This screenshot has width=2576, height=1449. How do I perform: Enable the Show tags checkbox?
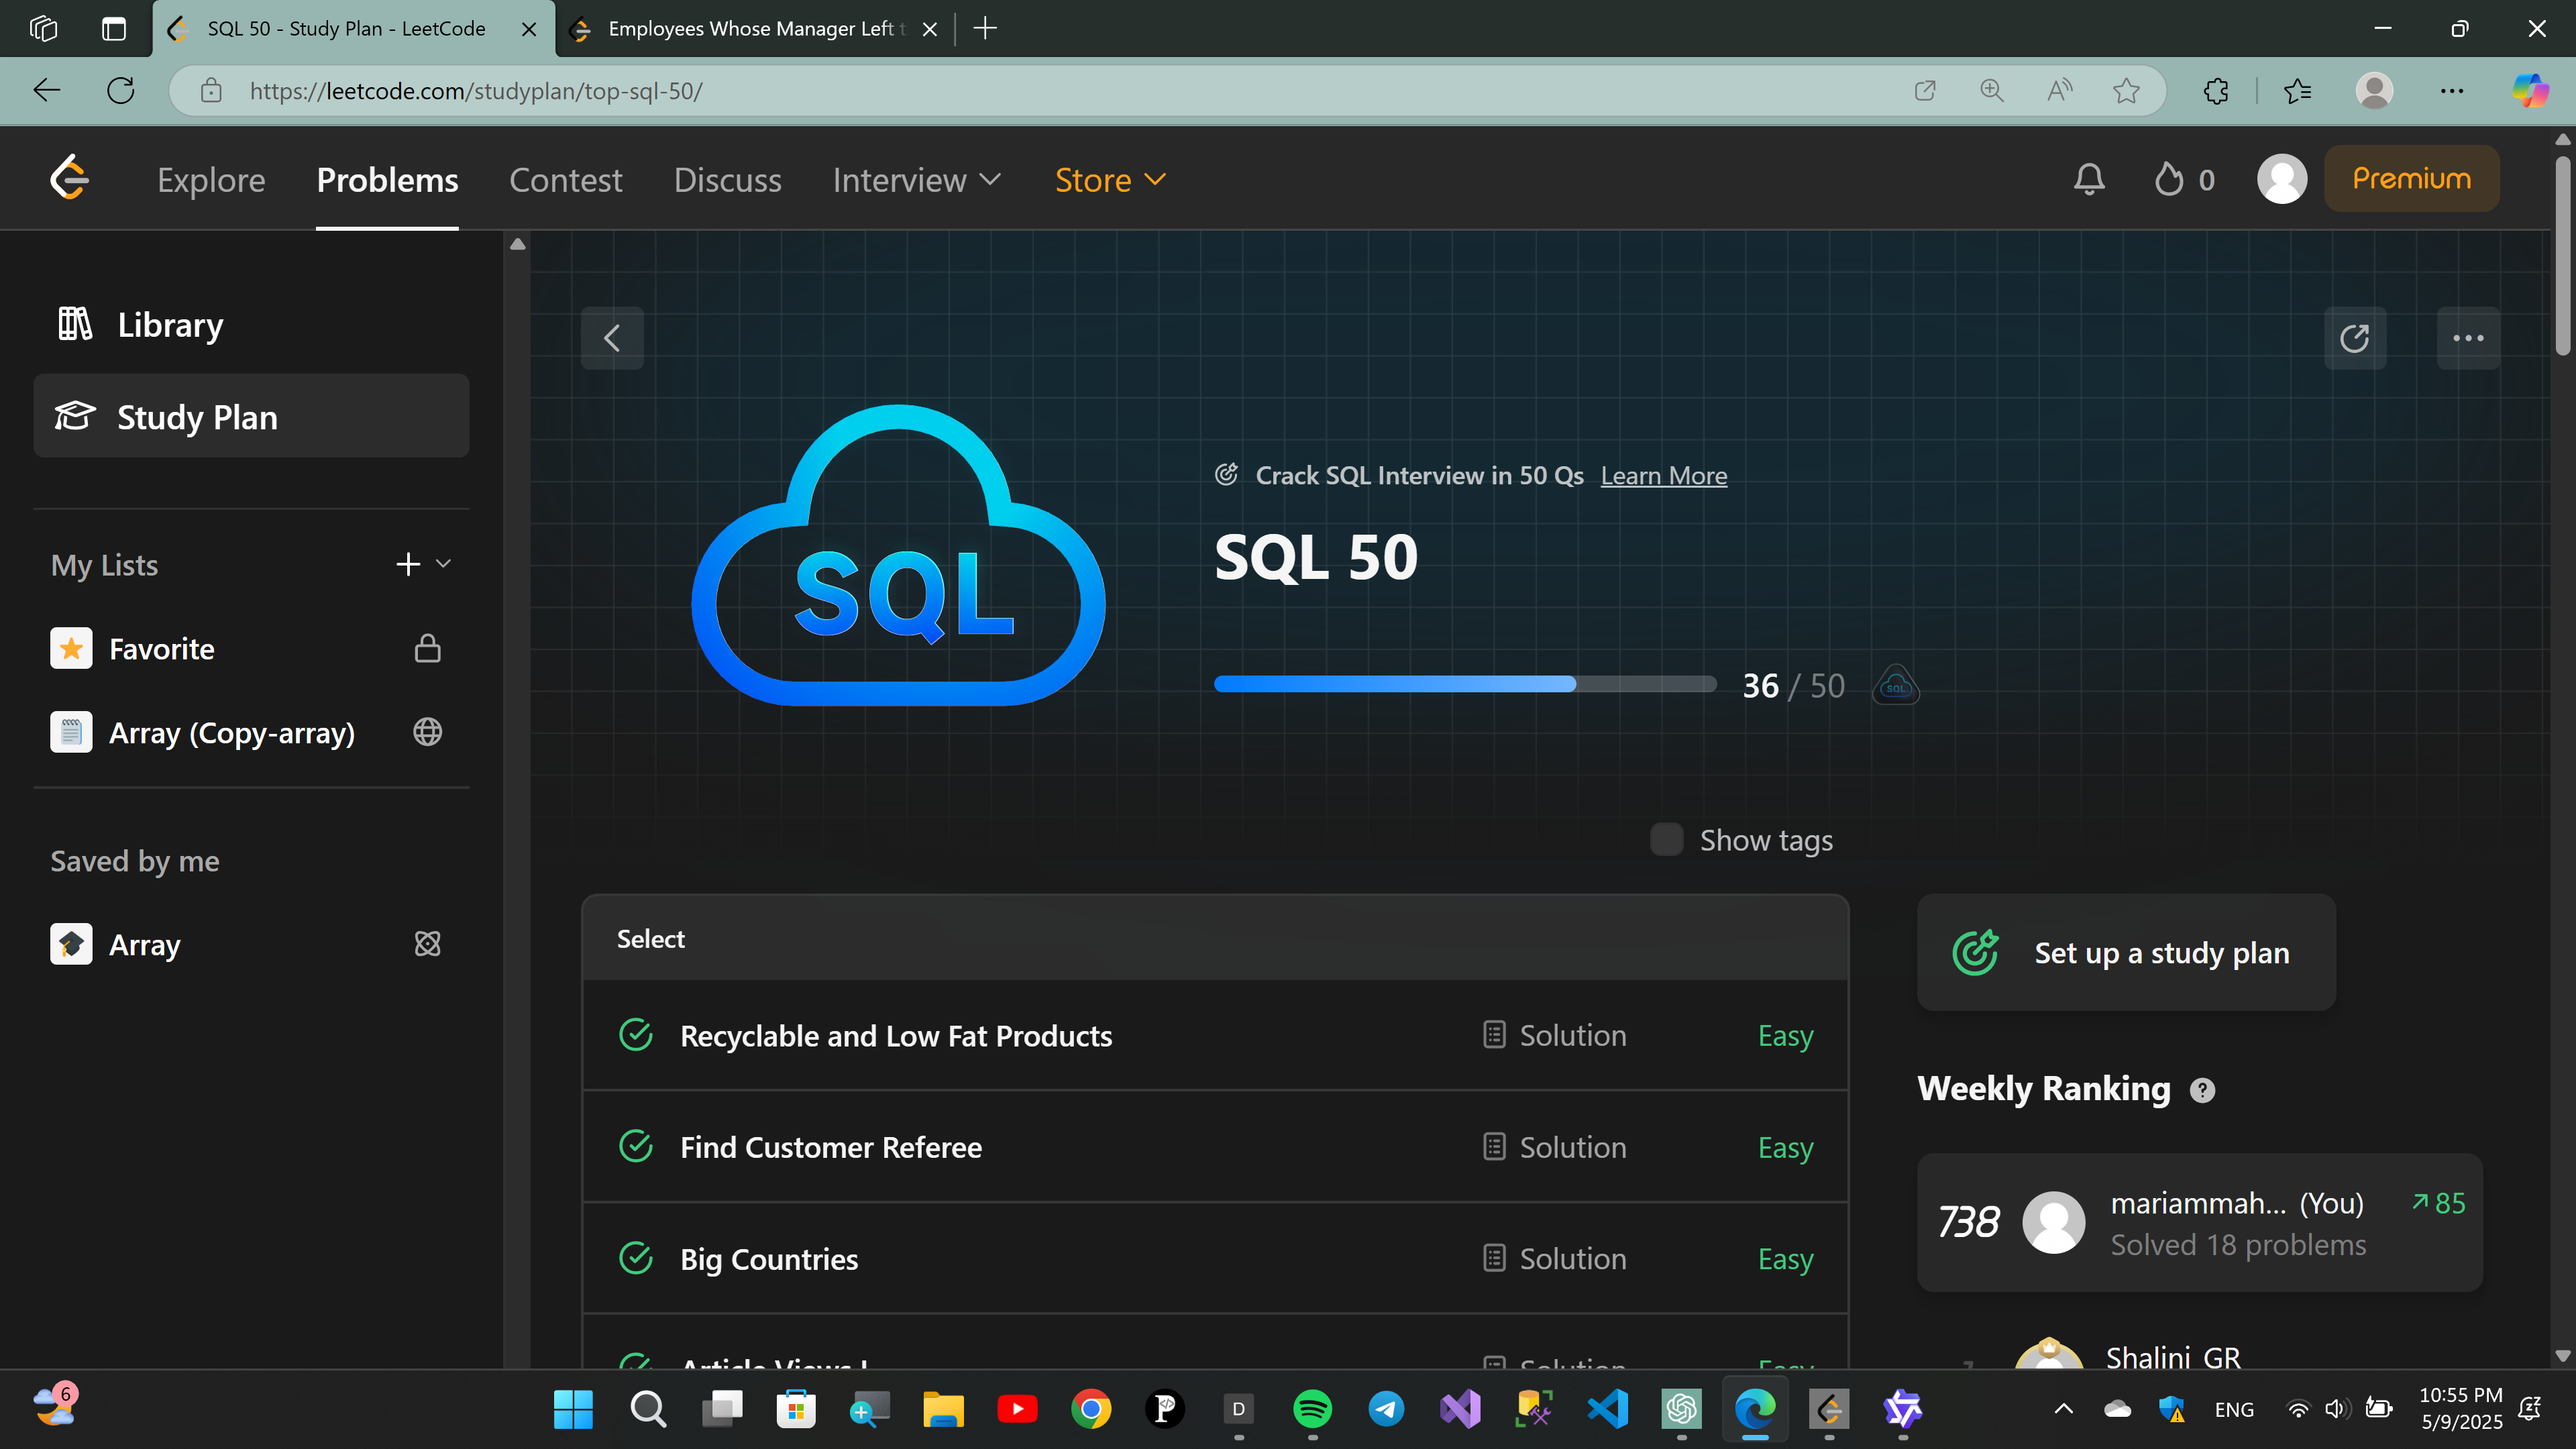click(x=1666, y=839)
